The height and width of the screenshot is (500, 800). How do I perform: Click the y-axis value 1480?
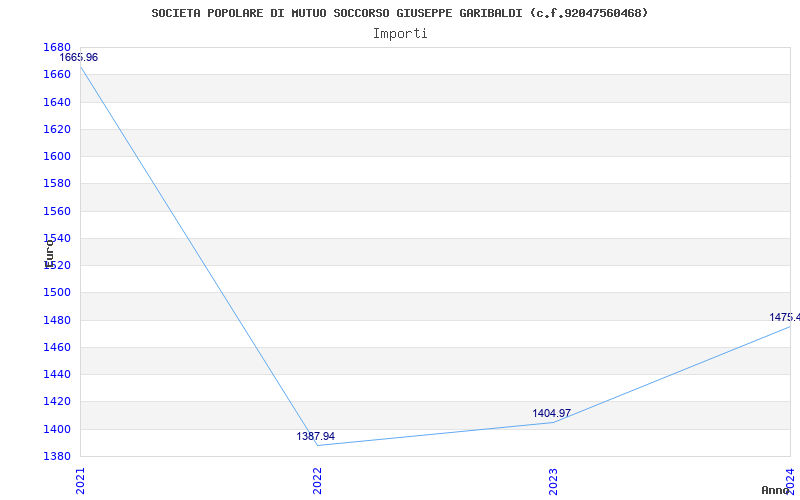57,320
